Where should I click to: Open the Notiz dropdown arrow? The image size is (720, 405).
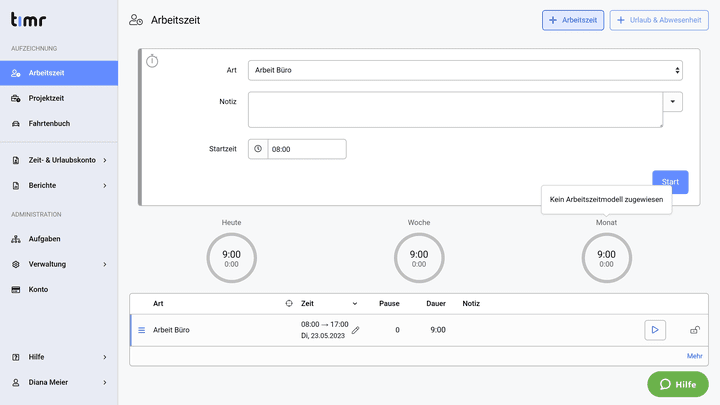tap(673, 101)
